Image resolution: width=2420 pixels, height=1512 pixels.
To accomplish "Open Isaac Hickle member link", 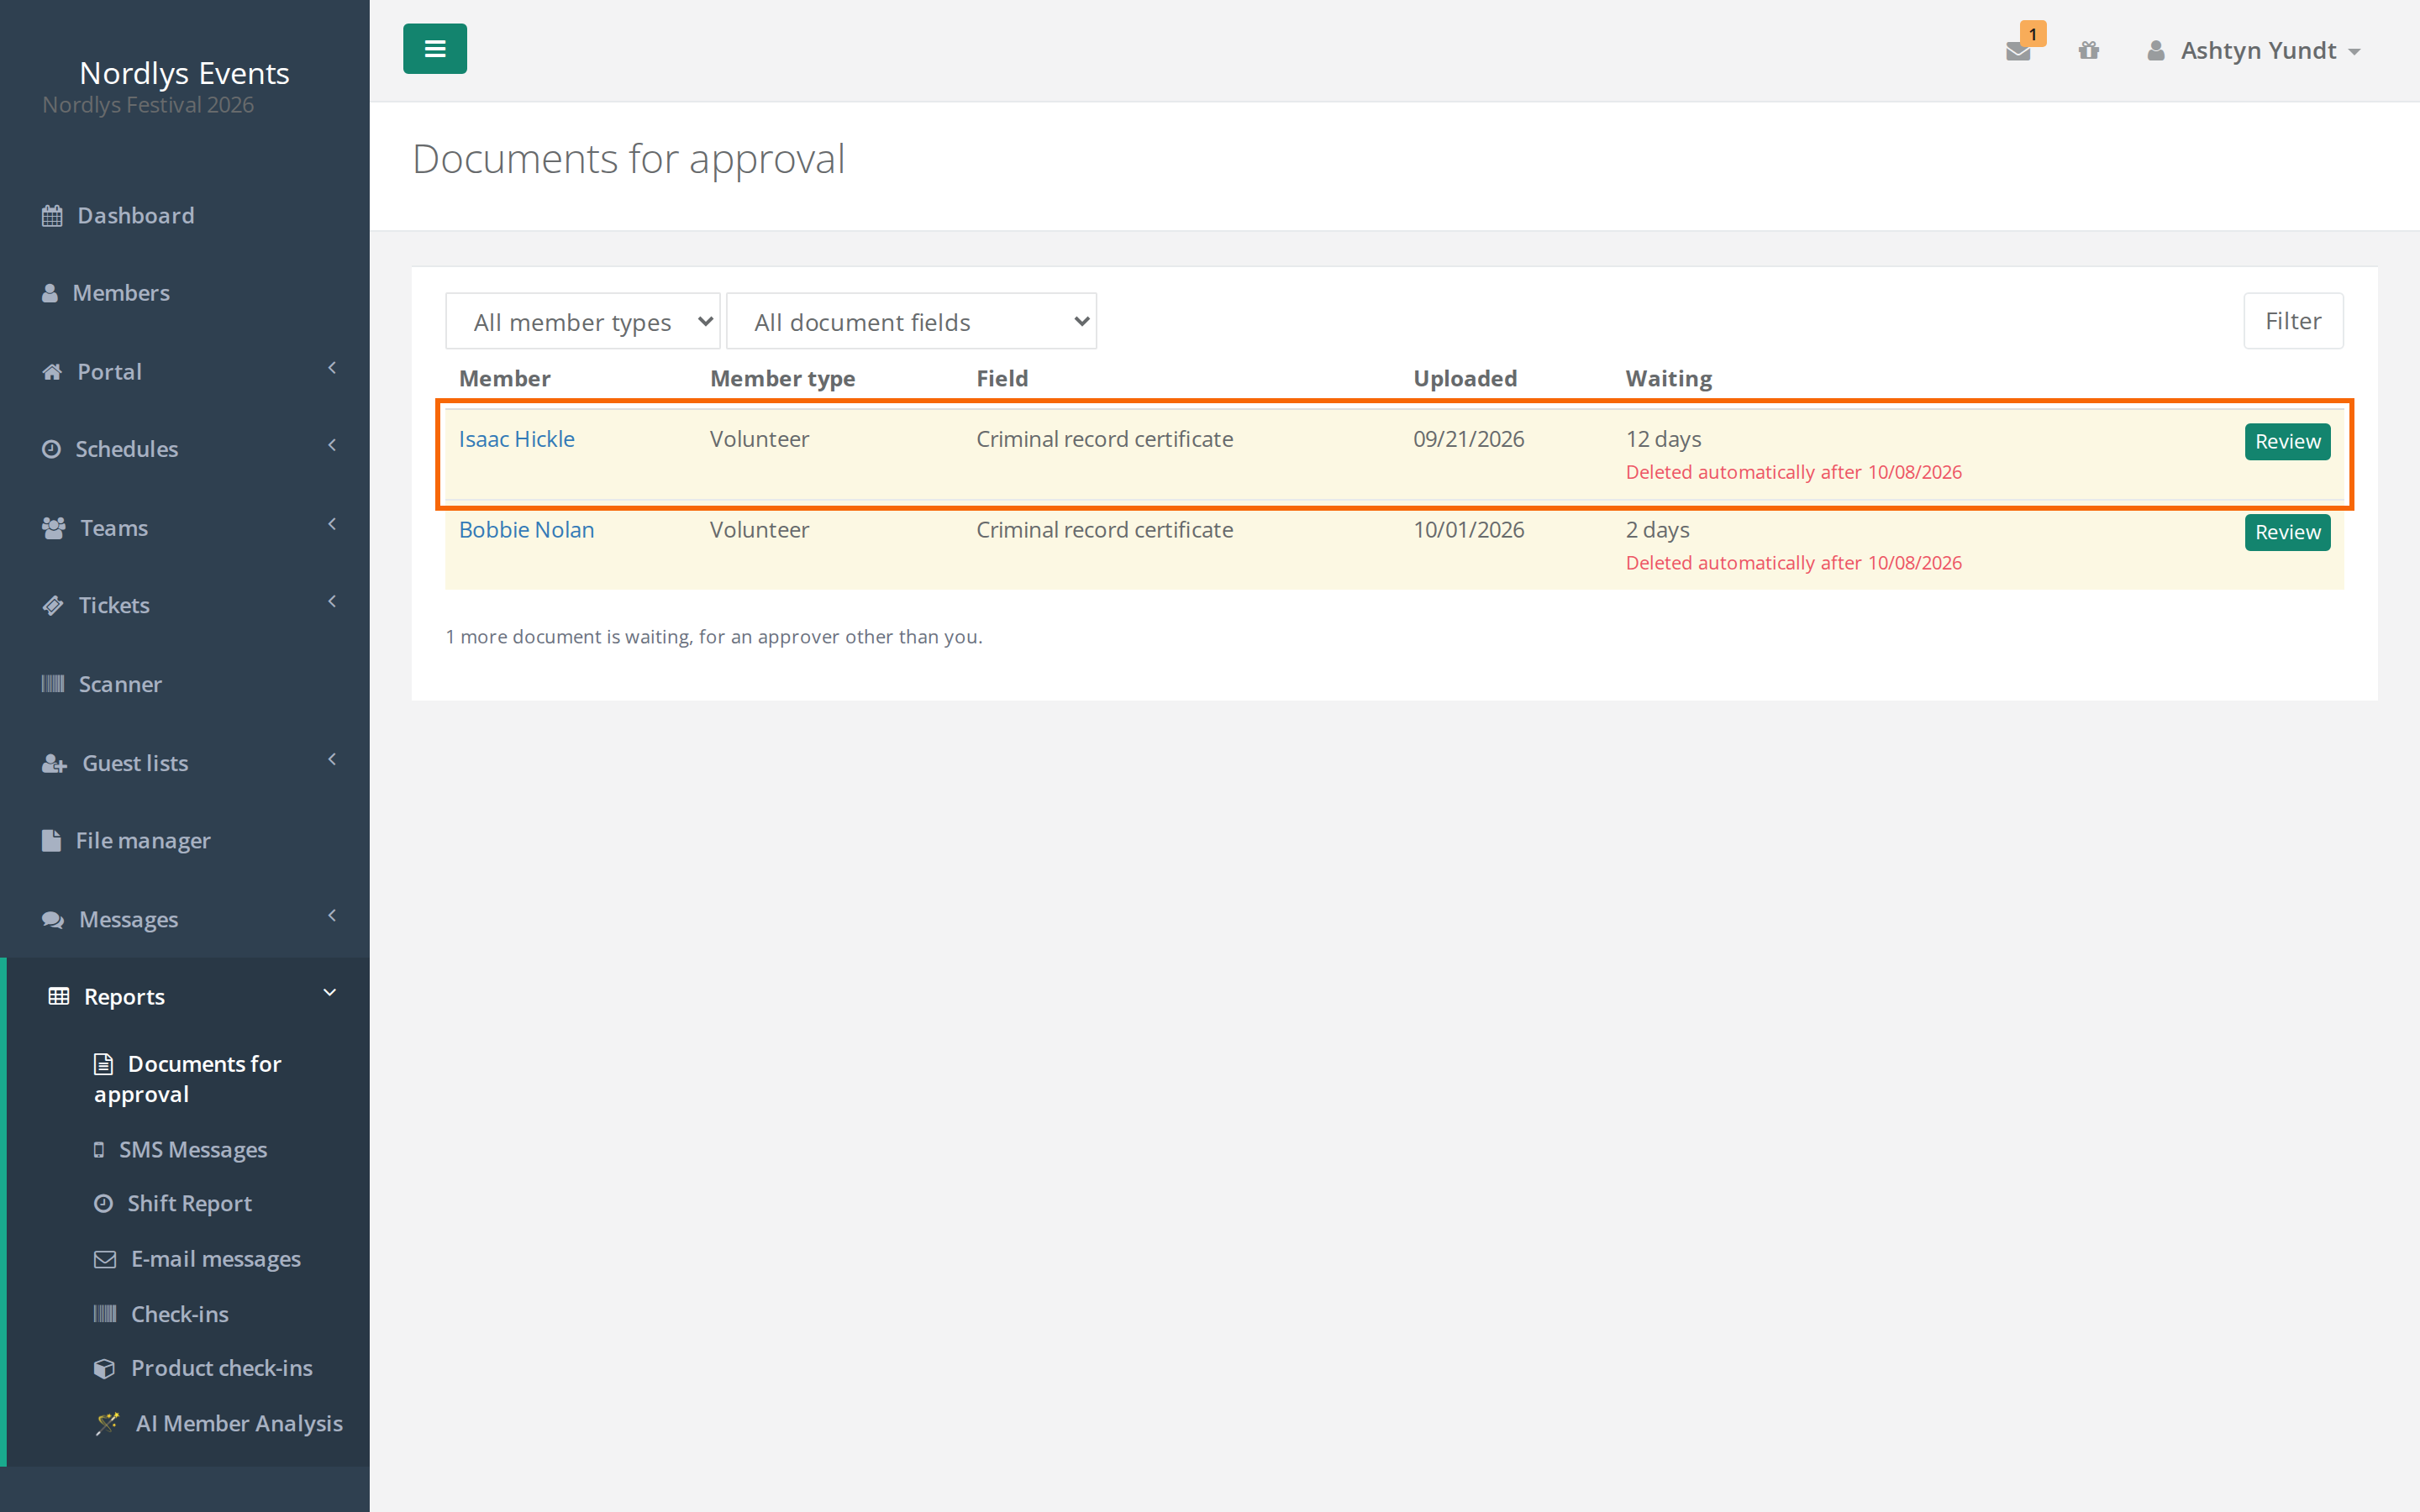I will (517, 439).
